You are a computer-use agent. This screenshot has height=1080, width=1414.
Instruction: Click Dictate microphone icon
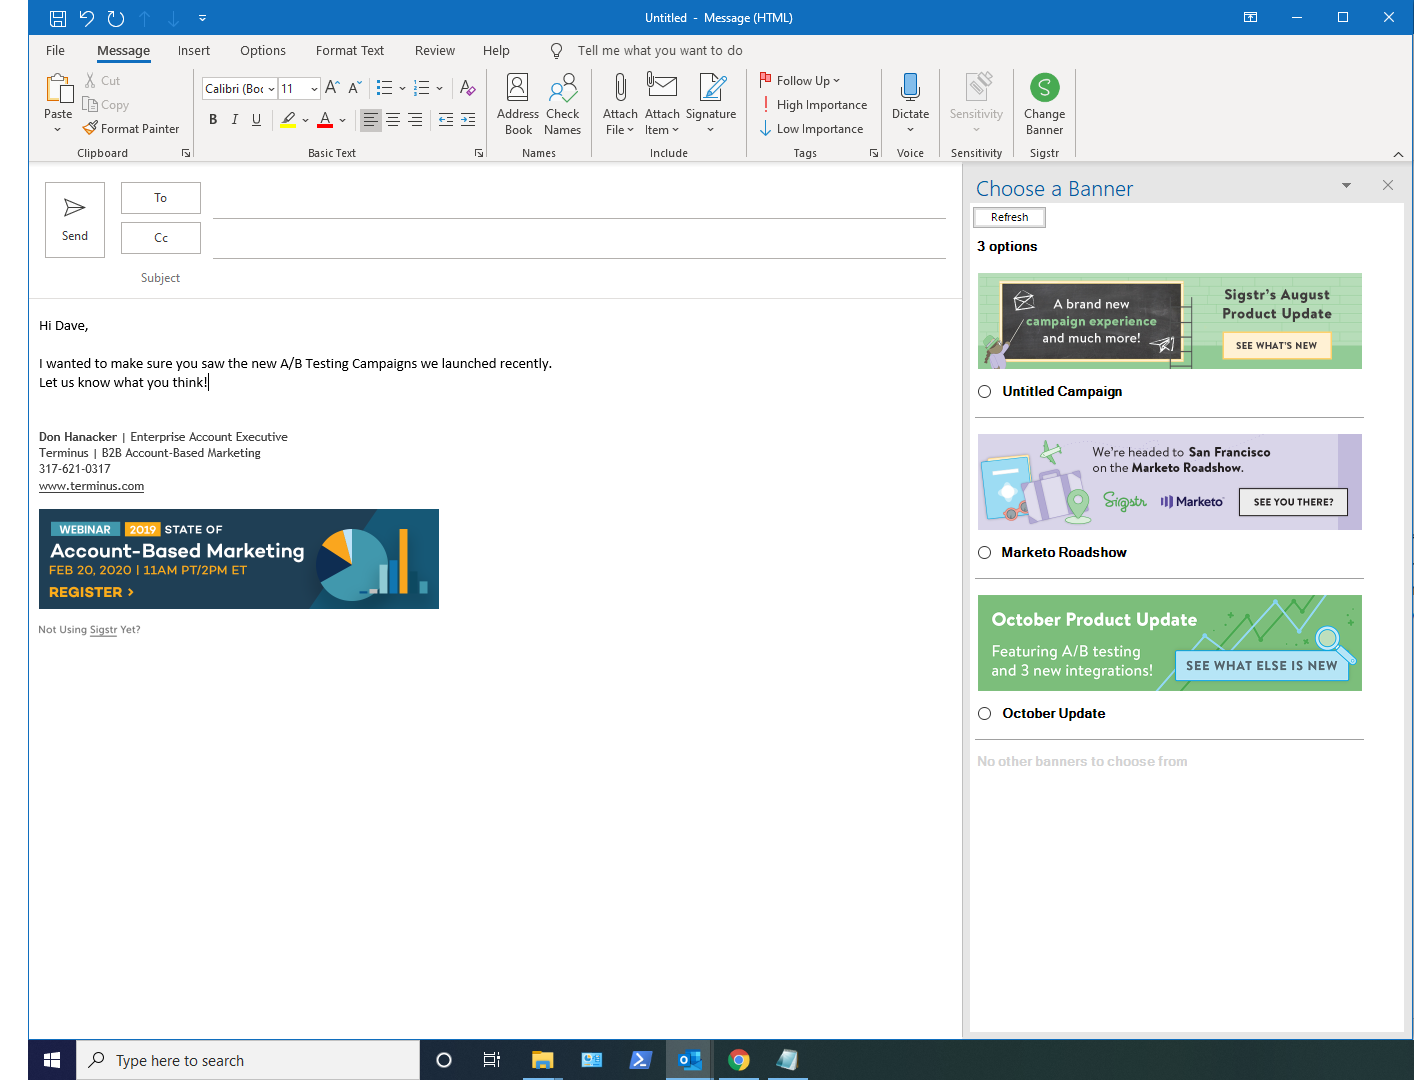pyautogui.click(x=910, y=88)
